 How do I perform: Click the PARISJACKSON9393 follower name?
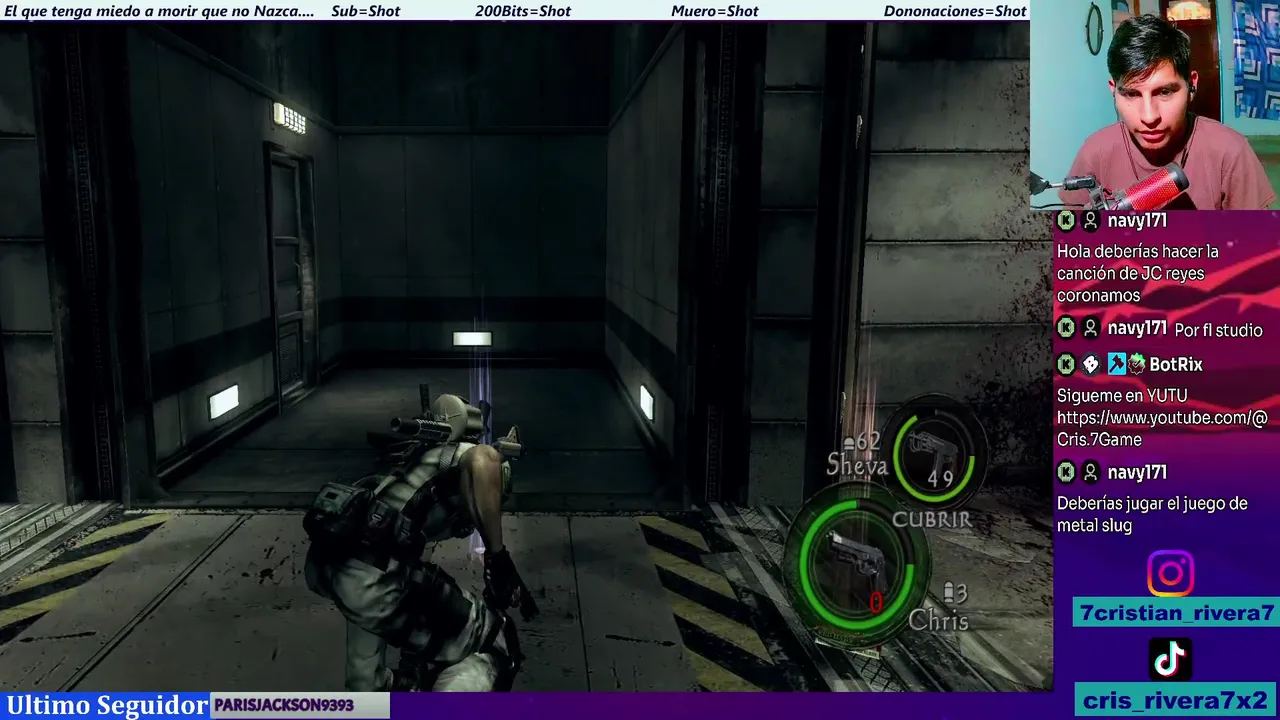click(284, 705)
